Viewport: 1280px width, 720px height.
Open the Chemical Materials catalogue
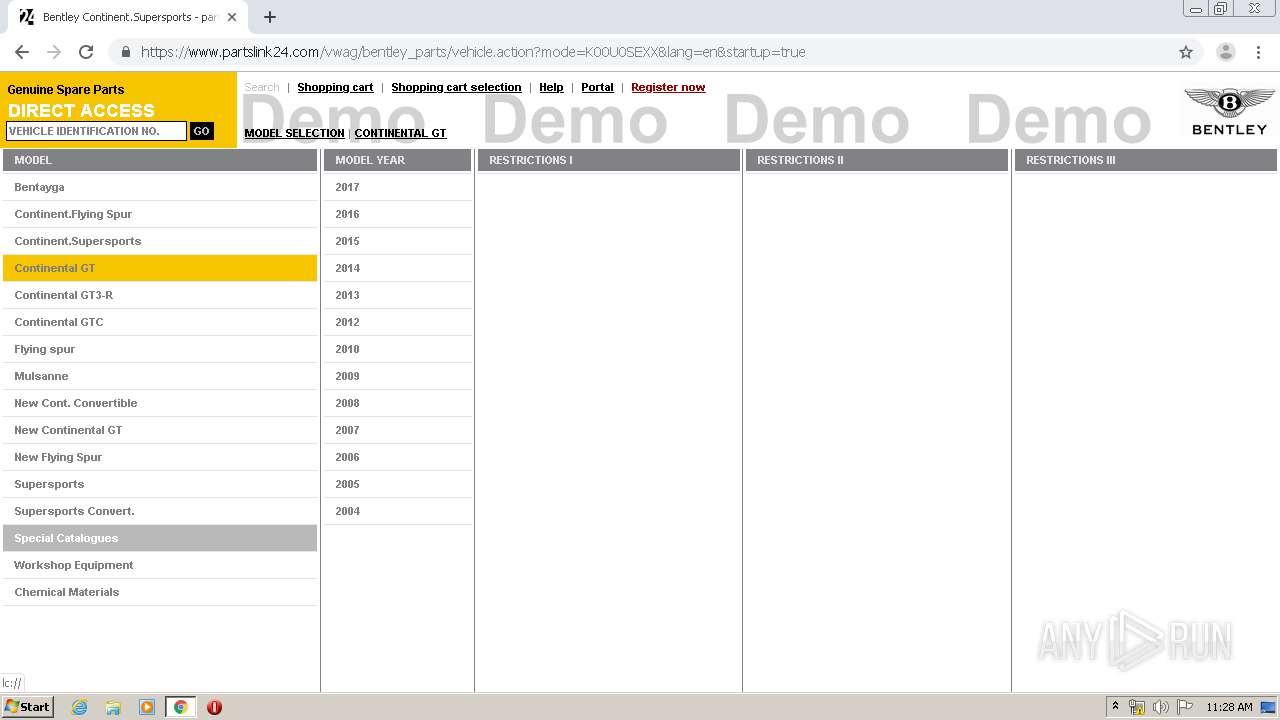[160, 592]
